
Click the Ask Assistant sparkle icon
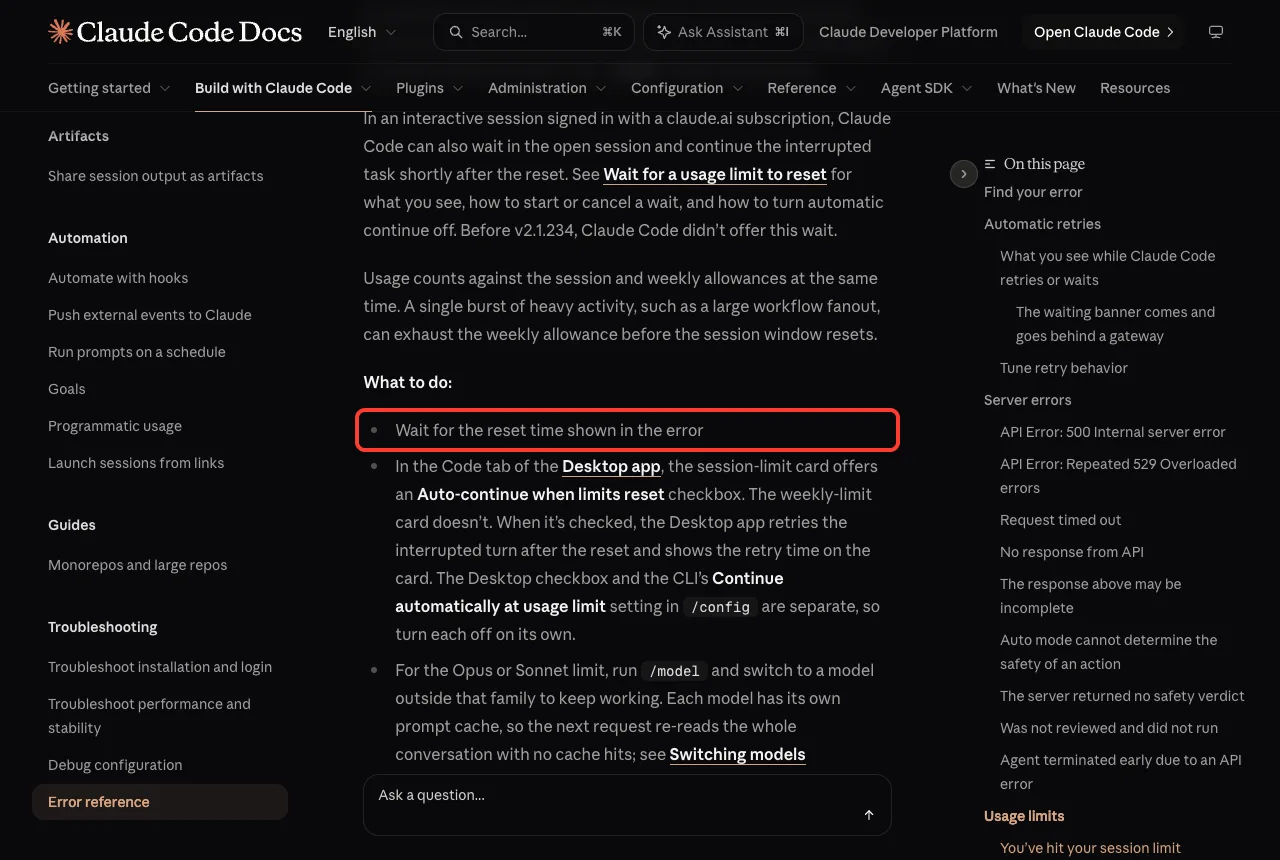point(664,32)
